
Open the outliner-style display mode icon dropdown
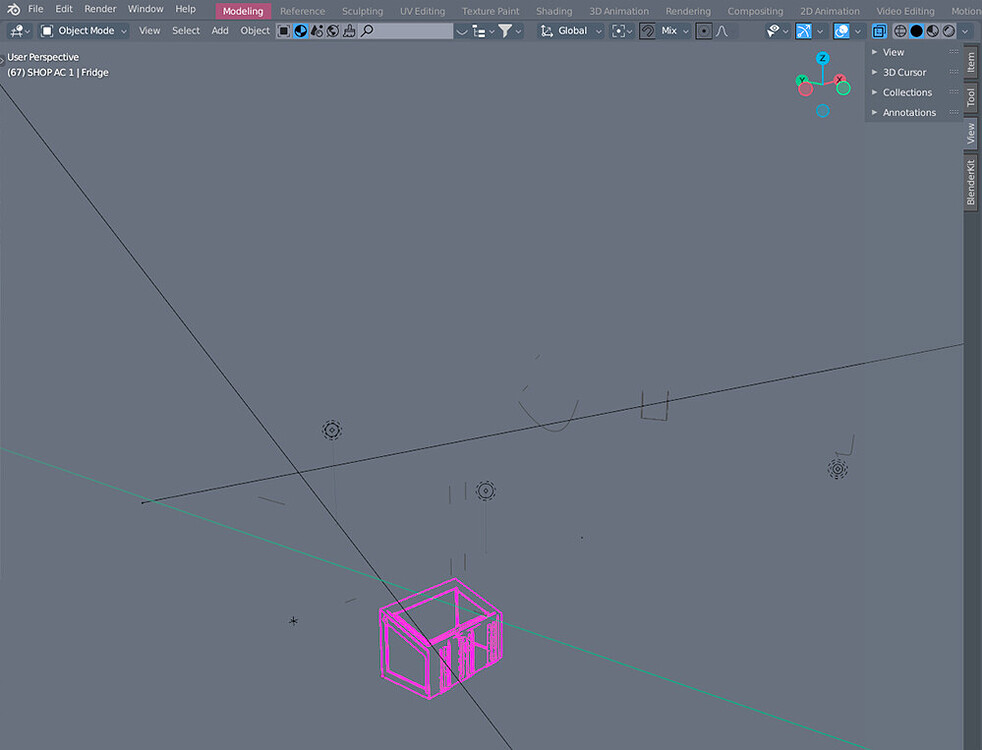[x=483, y=31]
